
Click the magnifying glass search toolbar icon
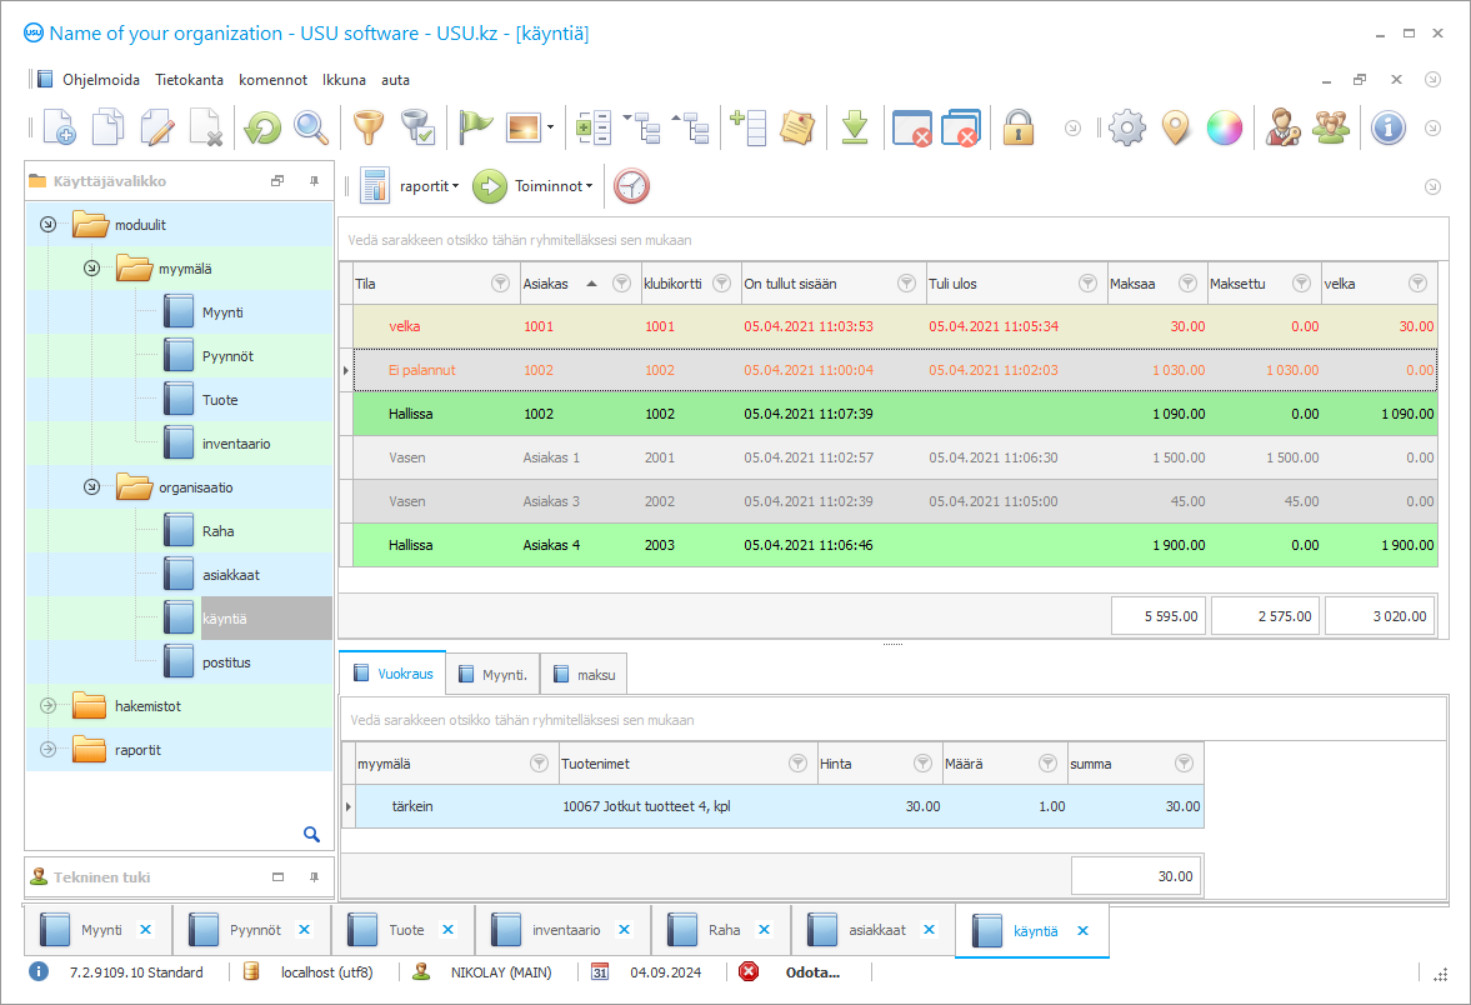(311, 128)
